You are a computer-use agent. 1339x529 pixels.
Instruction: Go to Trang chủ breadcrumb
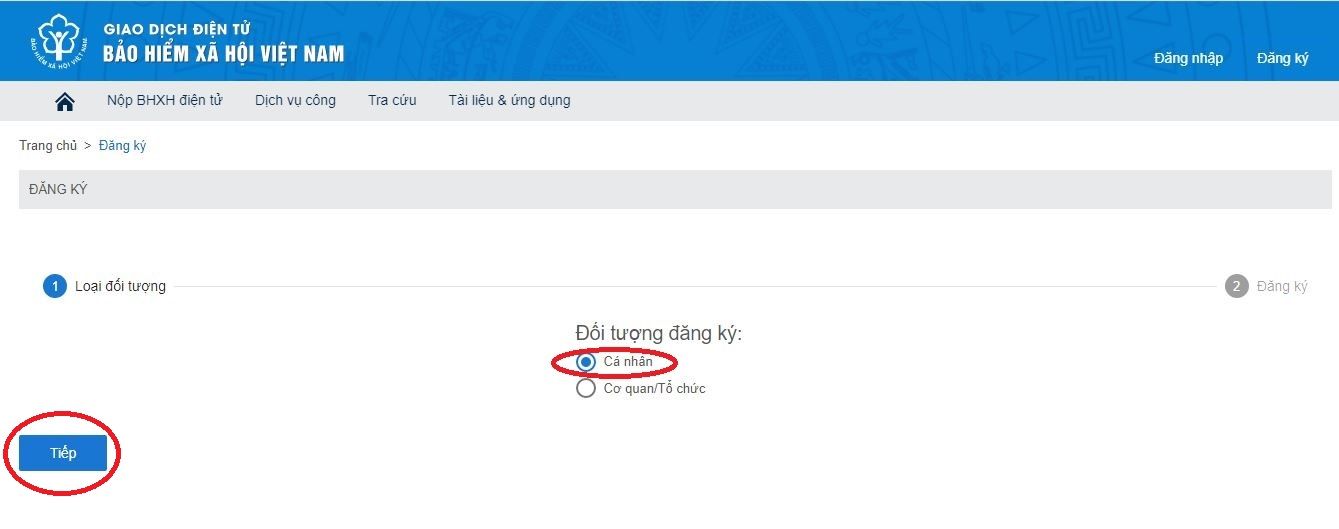48,146
